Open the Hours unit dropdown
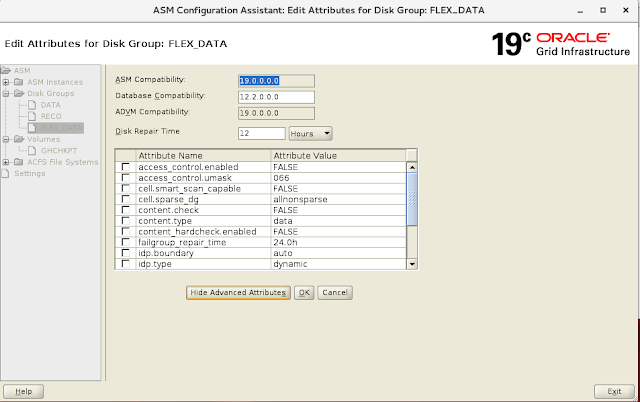 coord(311,133)
